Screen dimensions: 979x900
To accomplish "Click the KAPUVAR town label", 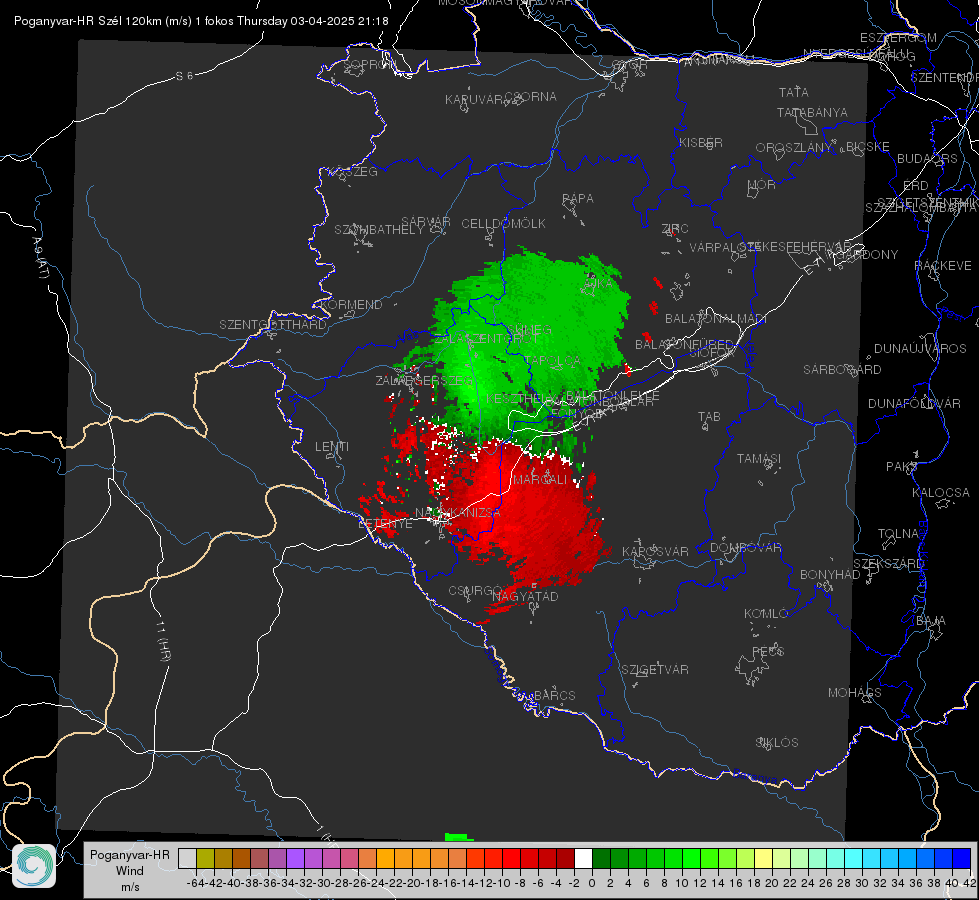I will (474, 99).
